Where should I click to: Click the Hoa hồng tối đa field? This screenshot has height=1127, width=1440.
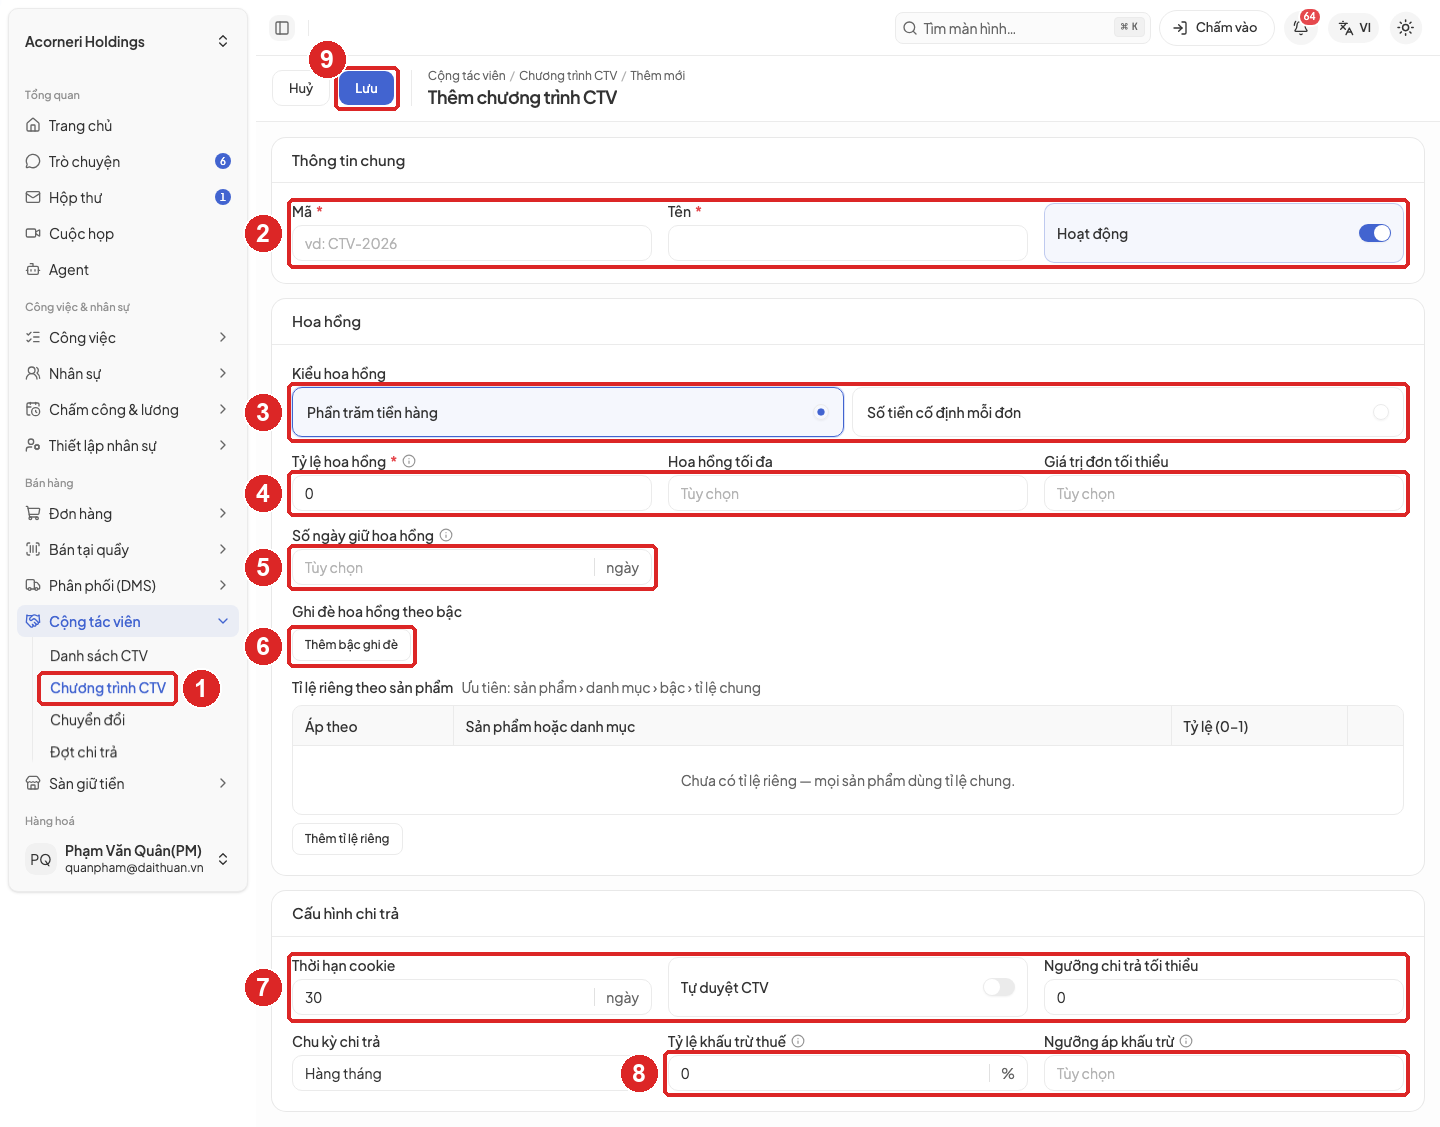click(x=847, y=493)
